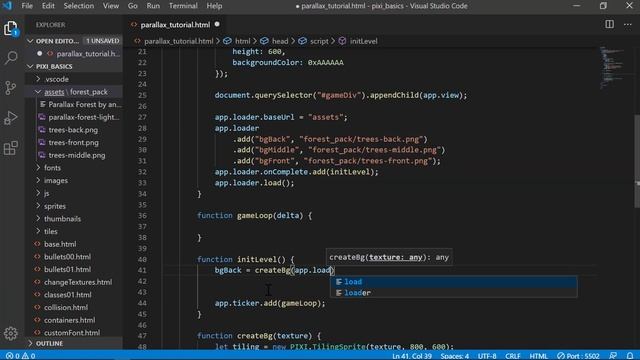Click the Split Editor Right icon
This screenshot has width=640, height=360.
(609, 24)
